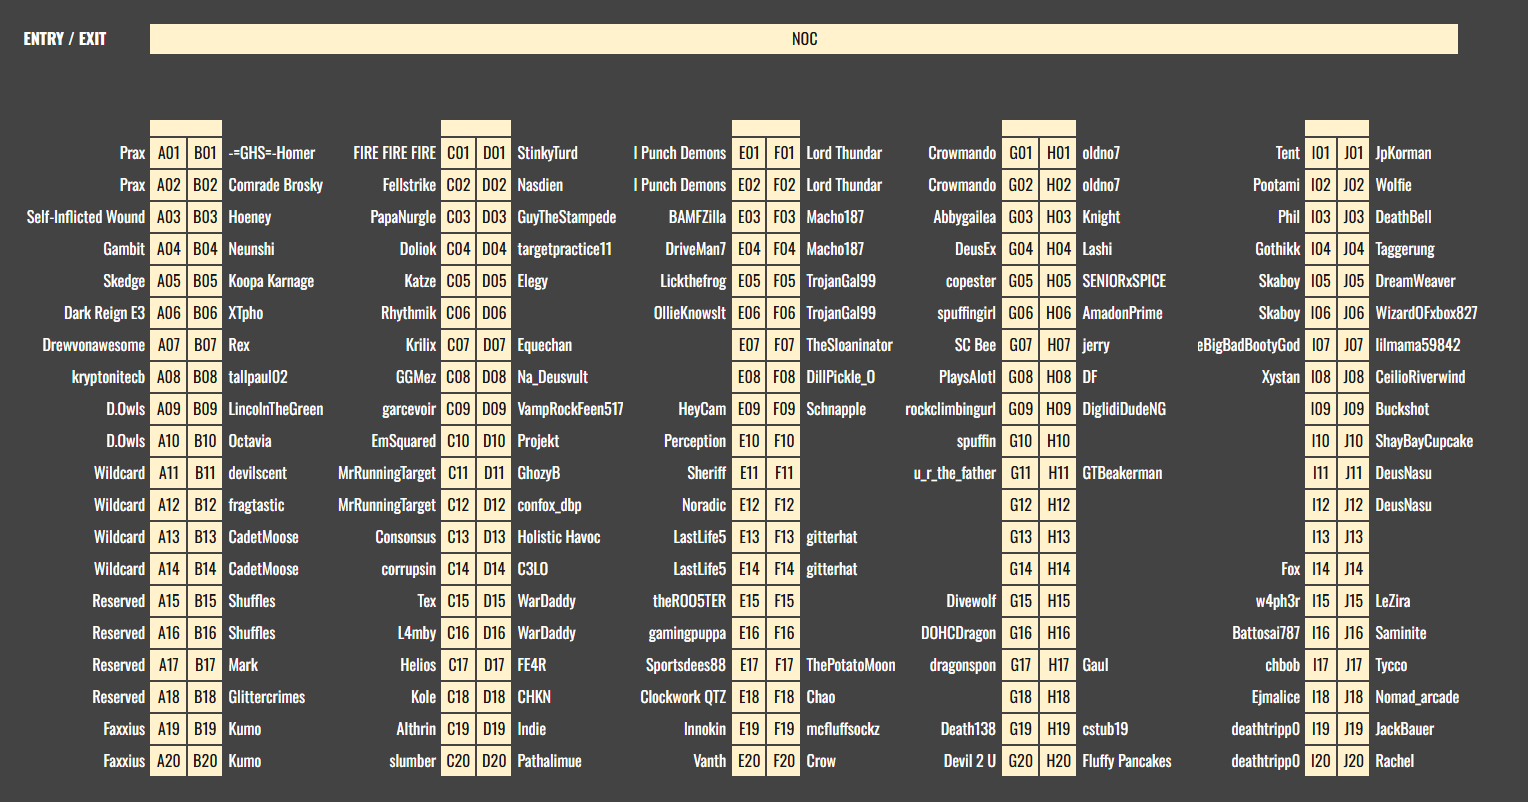The image size is (1528, 802).
Task: Select seat A15 marked Reserved
Action: pos(168,601)
